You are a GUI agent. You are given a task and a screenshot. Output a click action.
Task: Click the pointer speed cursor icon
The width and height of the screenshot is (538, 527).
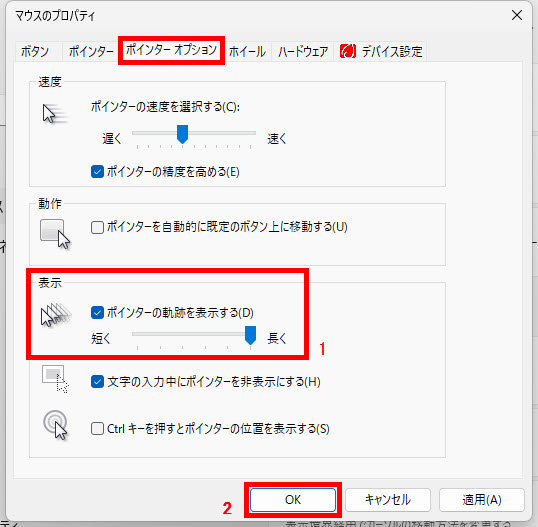pos(55,114)
